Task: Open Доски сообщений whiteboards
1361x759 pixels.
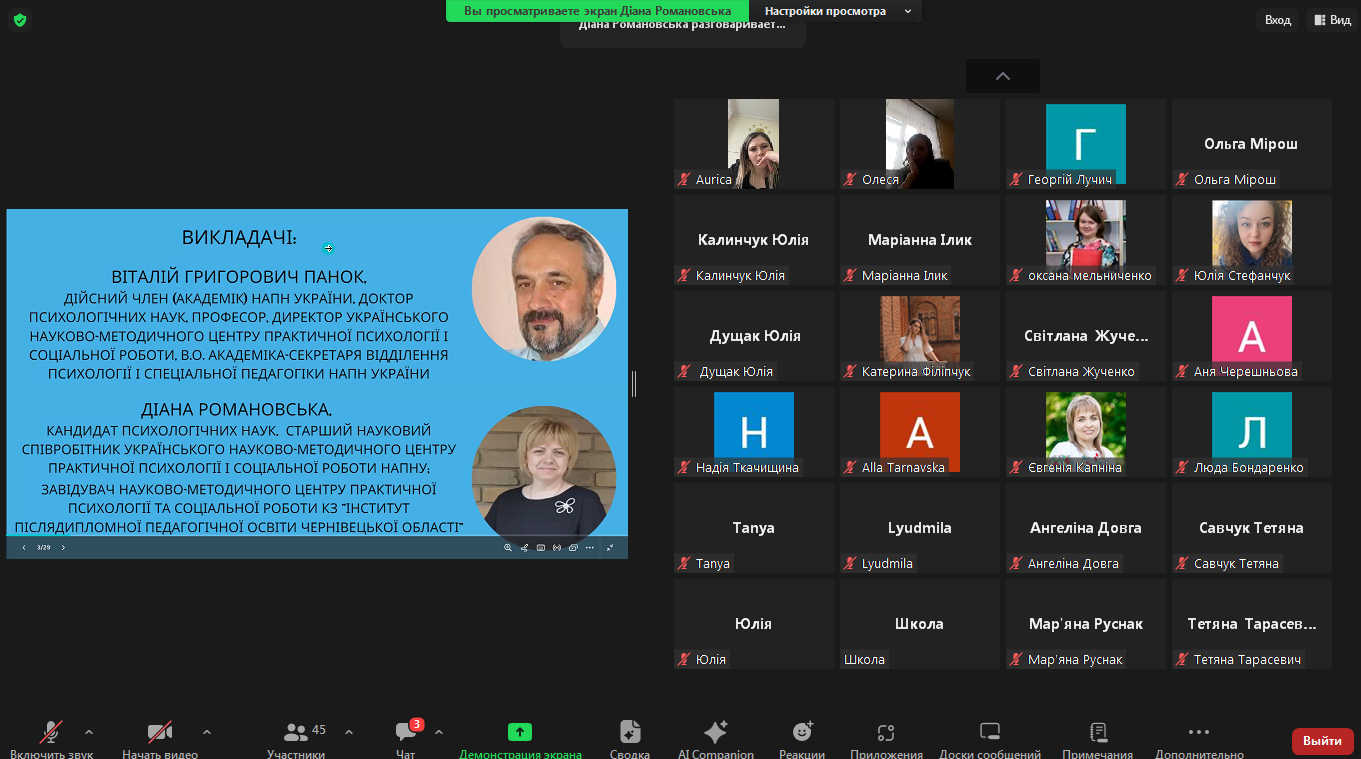Action: click(989, 733)
